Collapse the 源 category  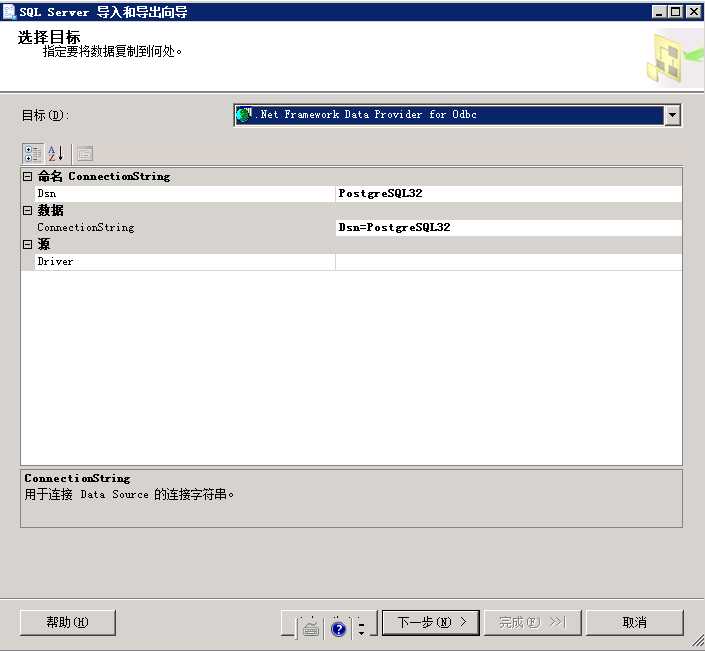click(x=27, y=244)
